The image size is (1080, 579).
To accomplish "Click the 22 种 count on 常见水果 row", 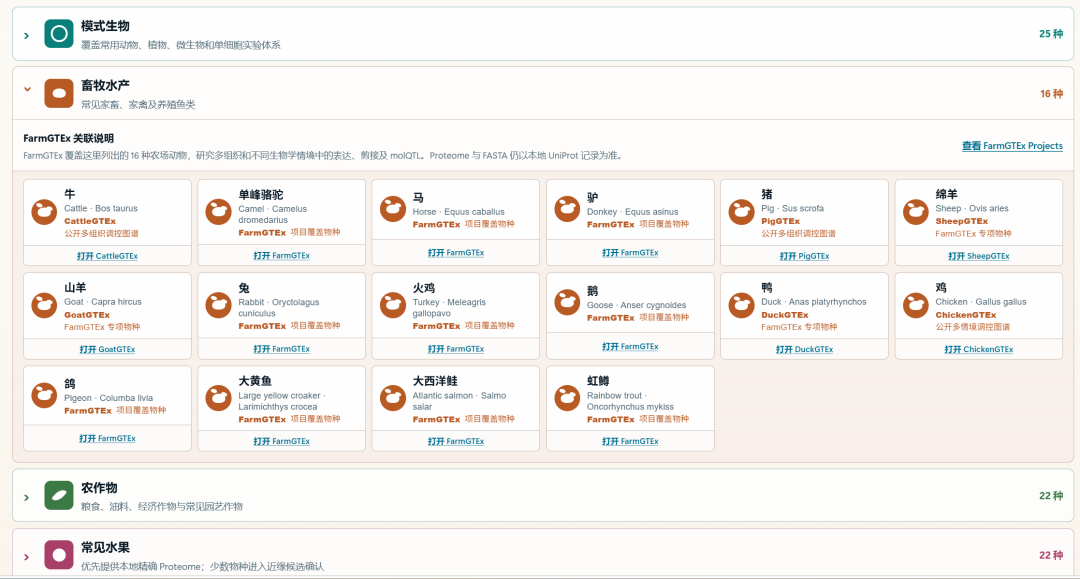I will coord(1050,555).
